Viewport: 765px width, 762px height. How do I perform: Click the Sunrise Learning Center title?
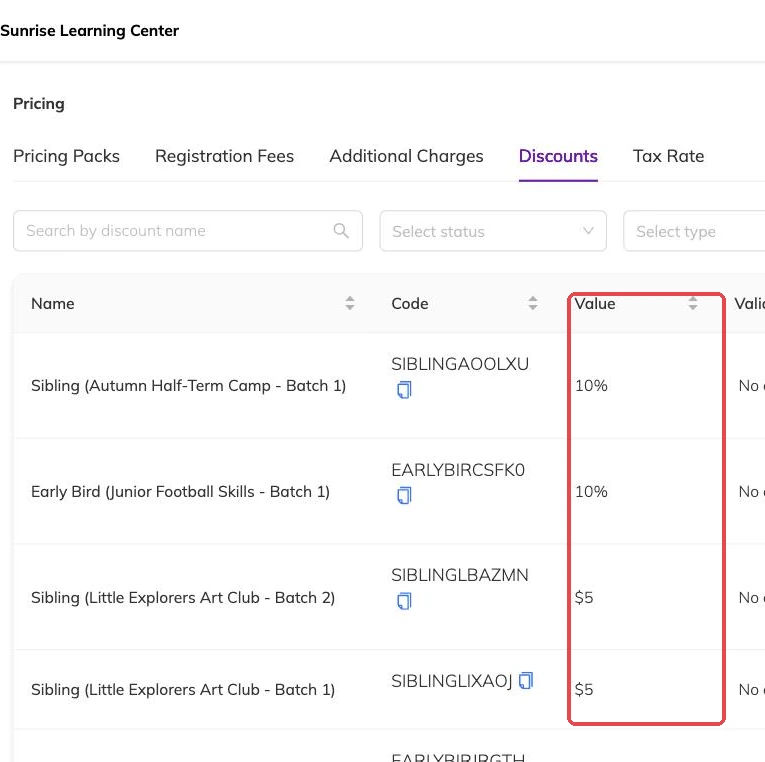[89, 31]
